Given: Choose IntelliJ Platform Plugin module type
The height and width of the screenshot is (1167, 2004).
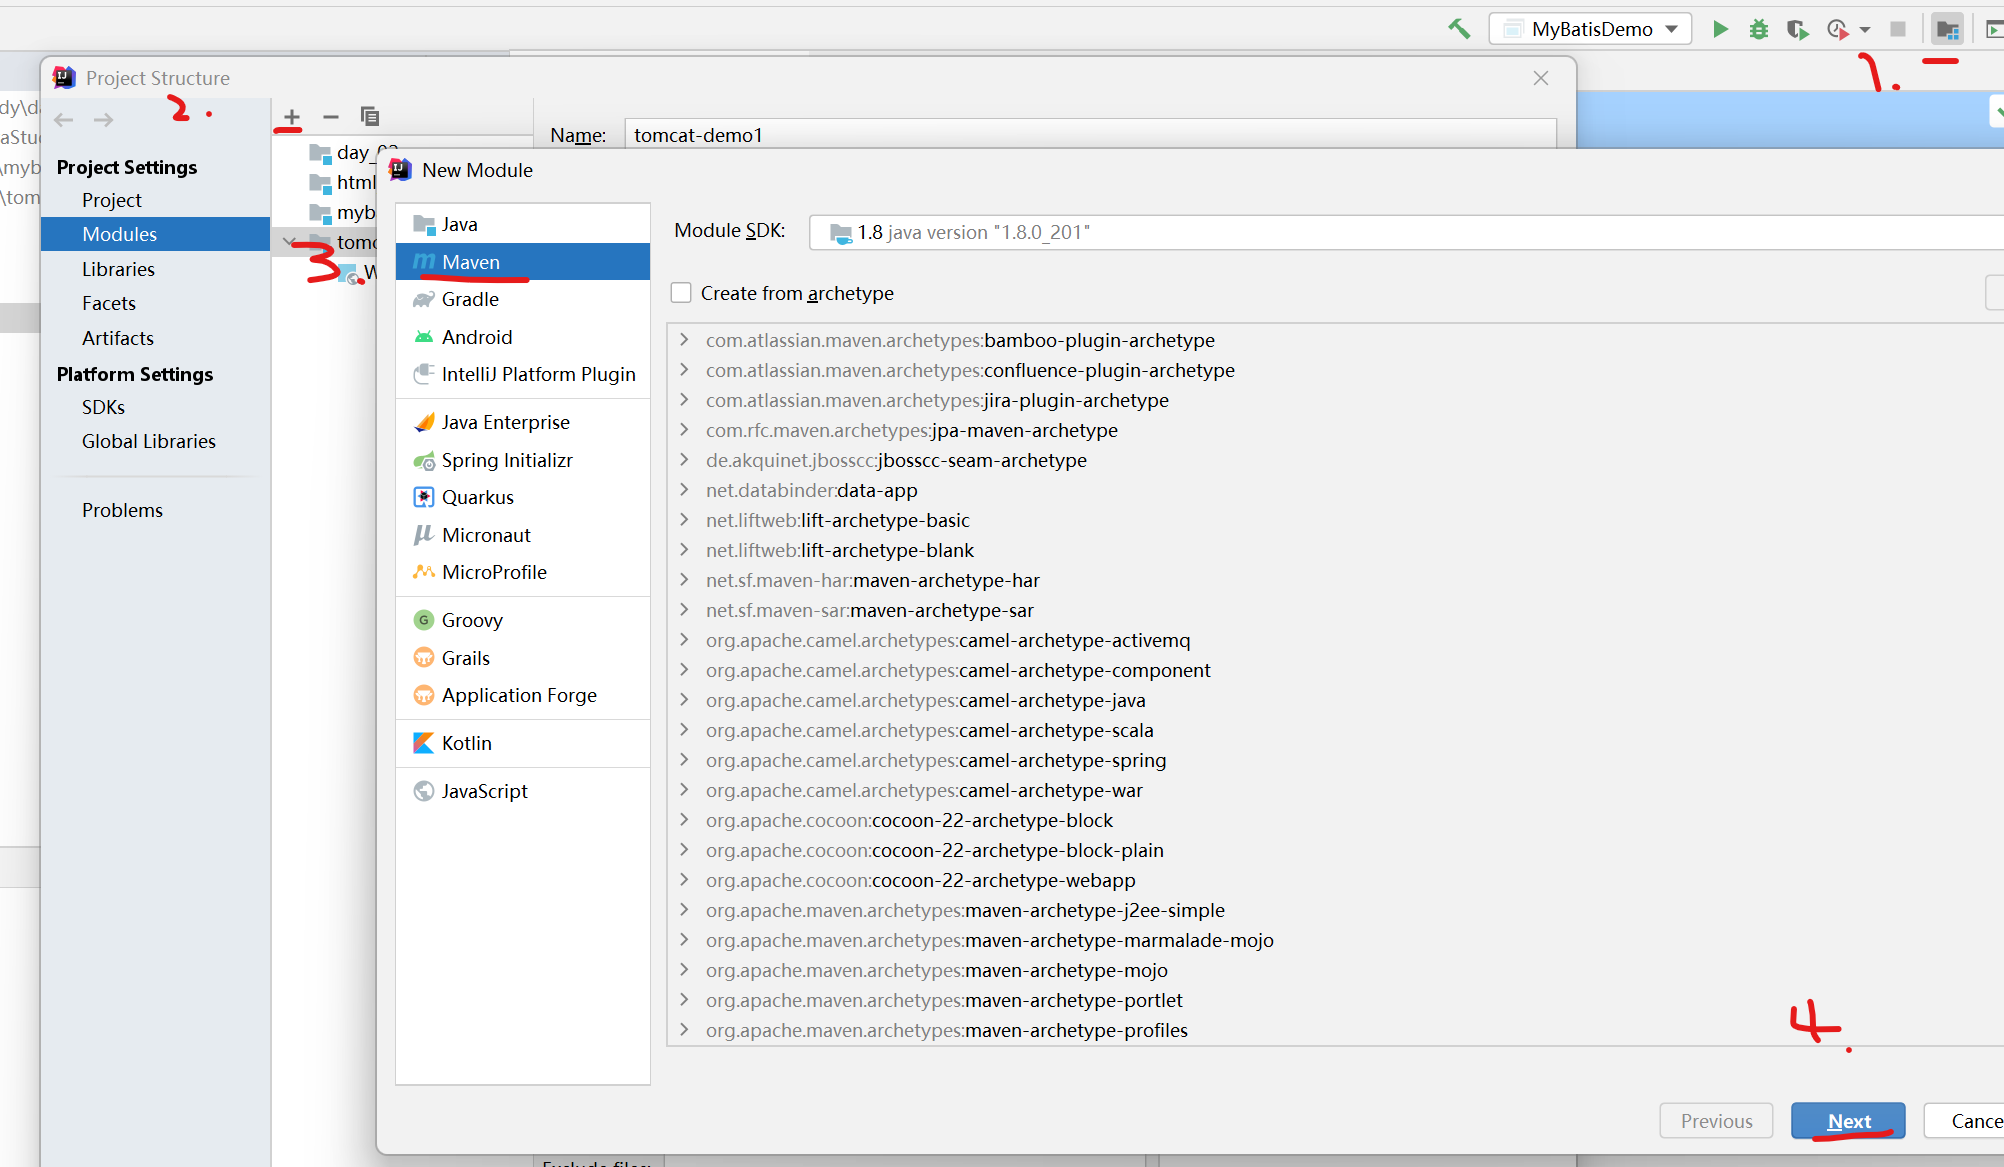Looking at the screenshot, I should point(523,374).
